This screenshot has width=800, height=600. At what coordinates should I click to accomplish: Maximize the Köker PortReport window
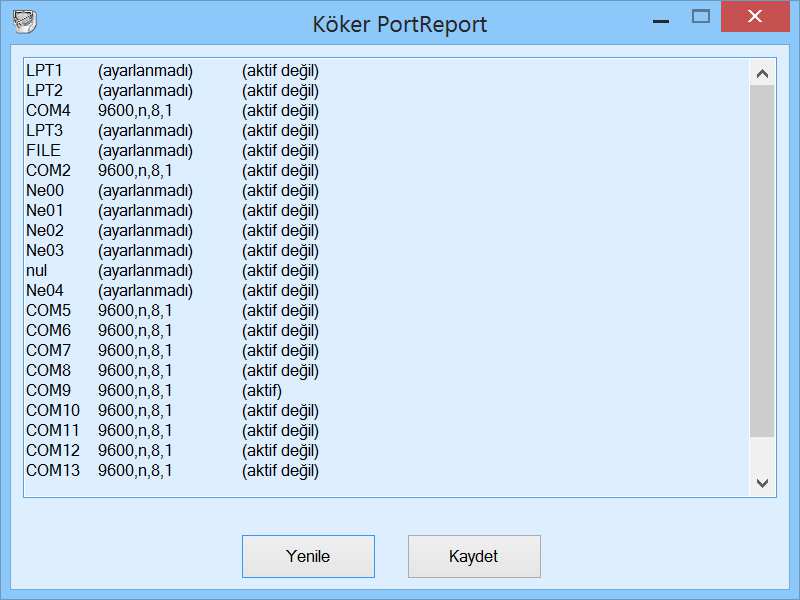coord(701,17)
